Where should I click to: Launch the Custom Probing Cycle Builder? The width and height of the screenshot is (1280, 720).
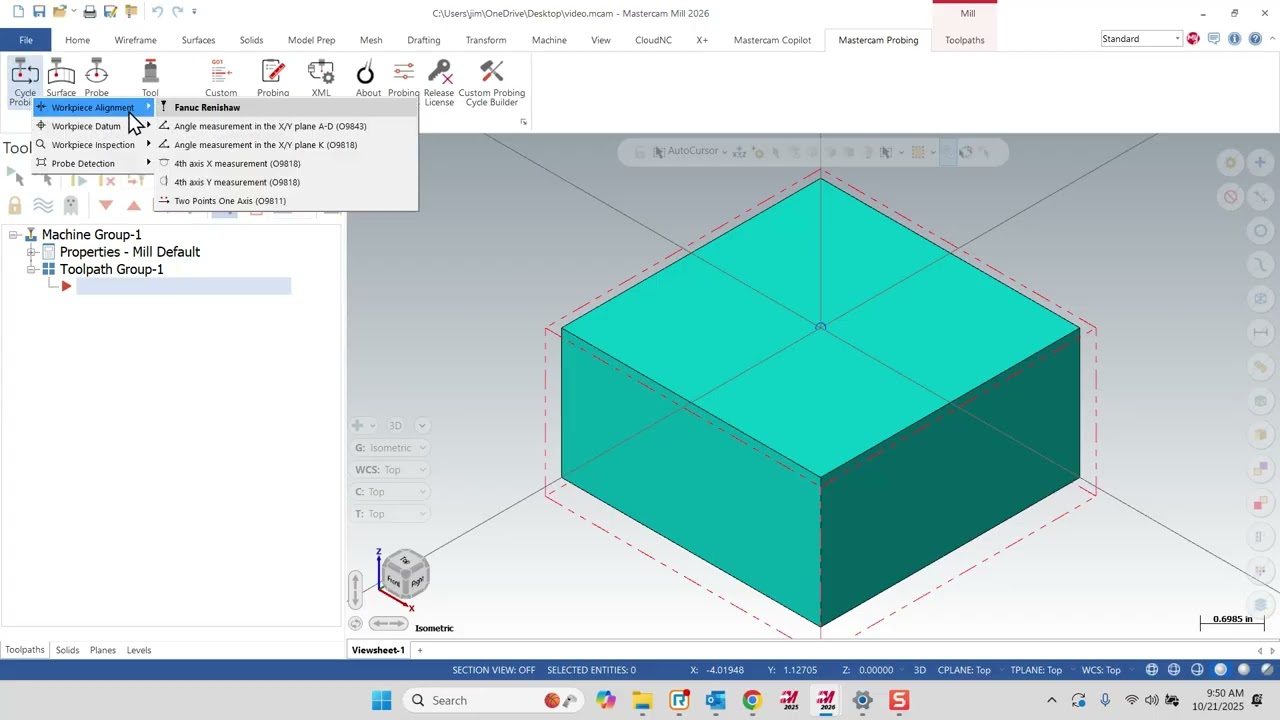[491, 82]
